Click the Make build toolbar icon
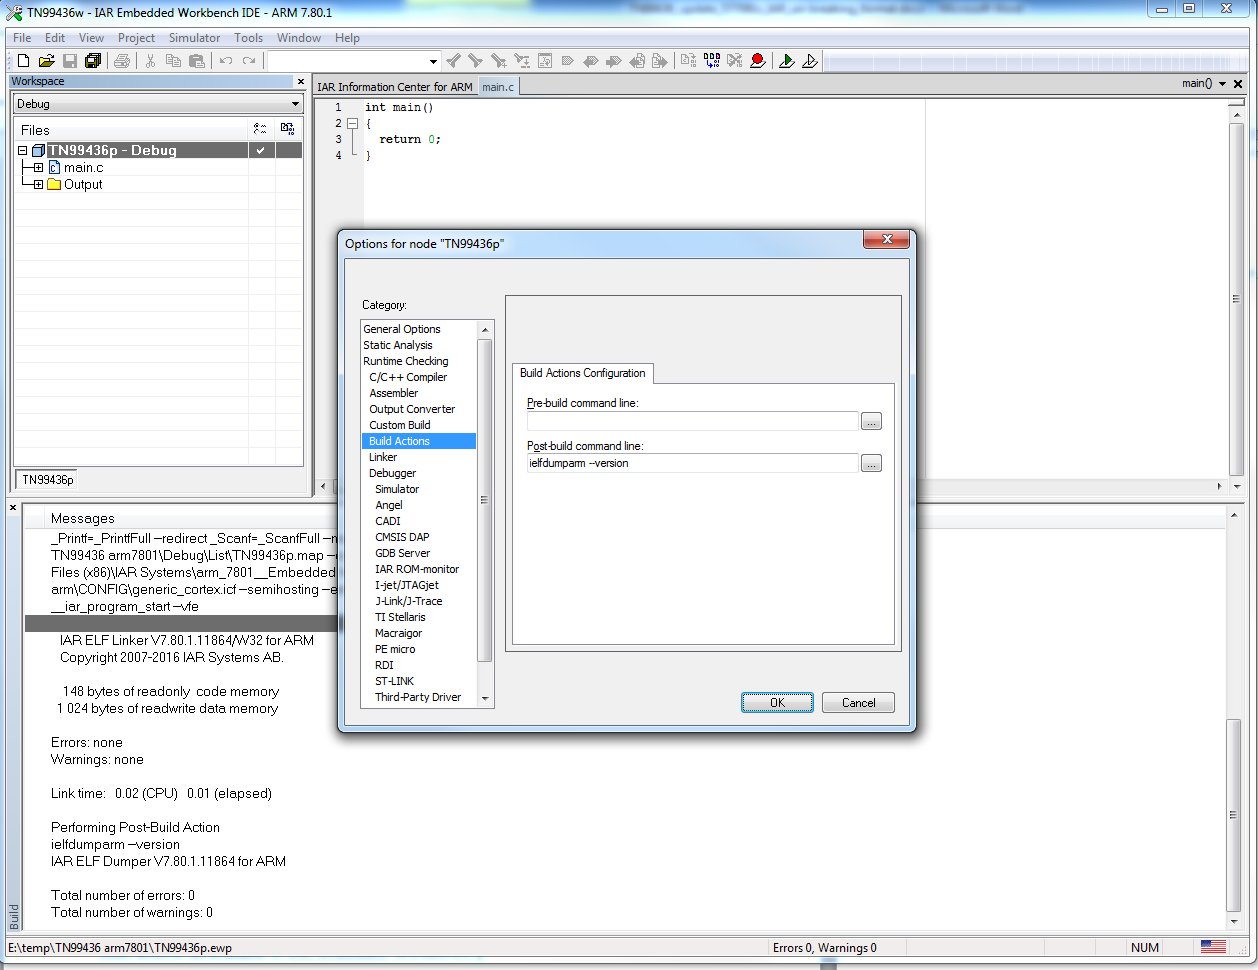Screen dimensions: 1258x970 (712, 61)
